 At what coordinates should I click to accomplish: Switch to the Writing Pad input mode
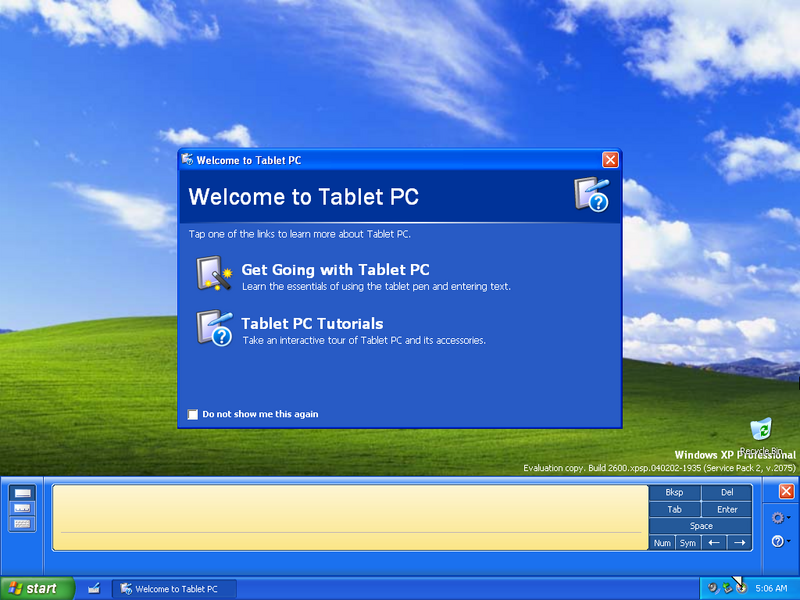(22, 493)
